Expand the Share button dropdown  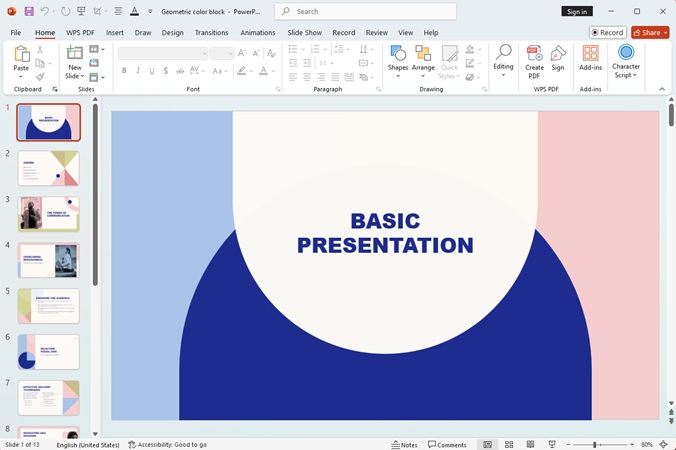665,33
